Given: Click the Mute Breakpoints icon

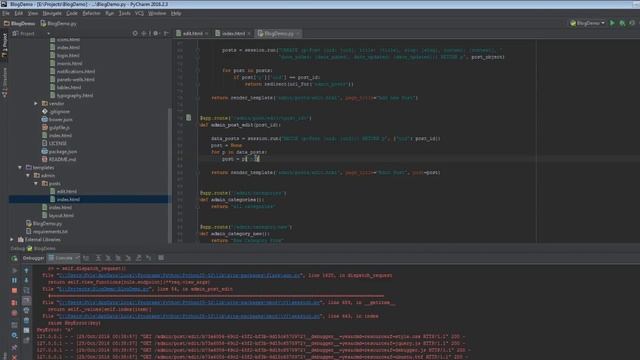Looking at the screenshot, I should [14, 313].
